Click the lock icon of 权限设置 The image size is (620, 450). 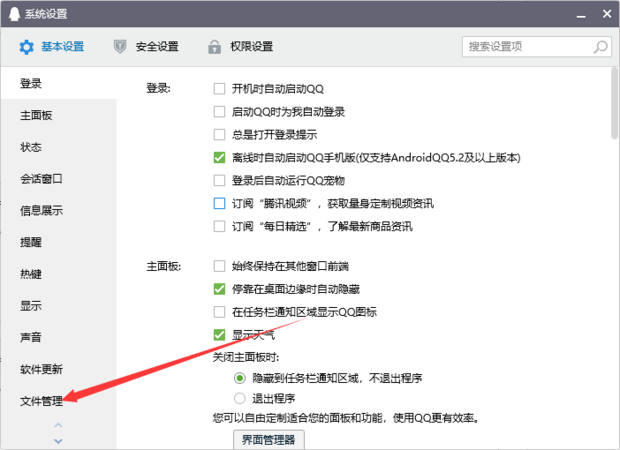(x=214, y=47)
